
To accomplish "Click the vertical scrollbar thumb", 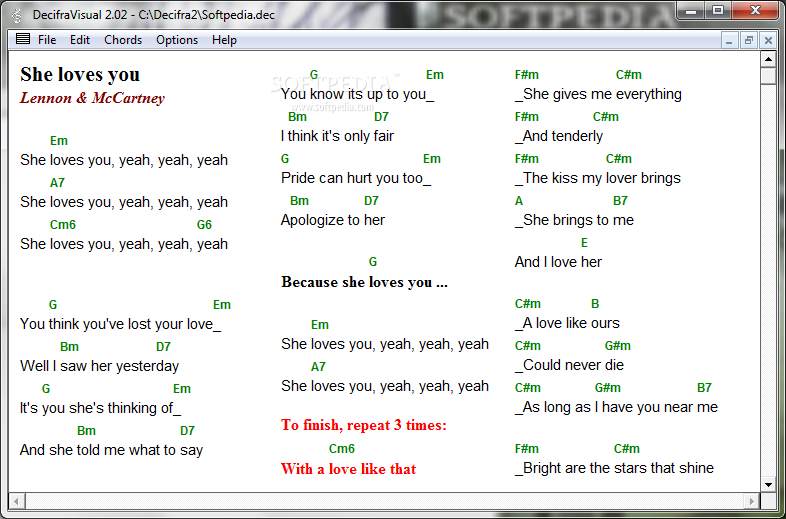I will pos(768,77).
